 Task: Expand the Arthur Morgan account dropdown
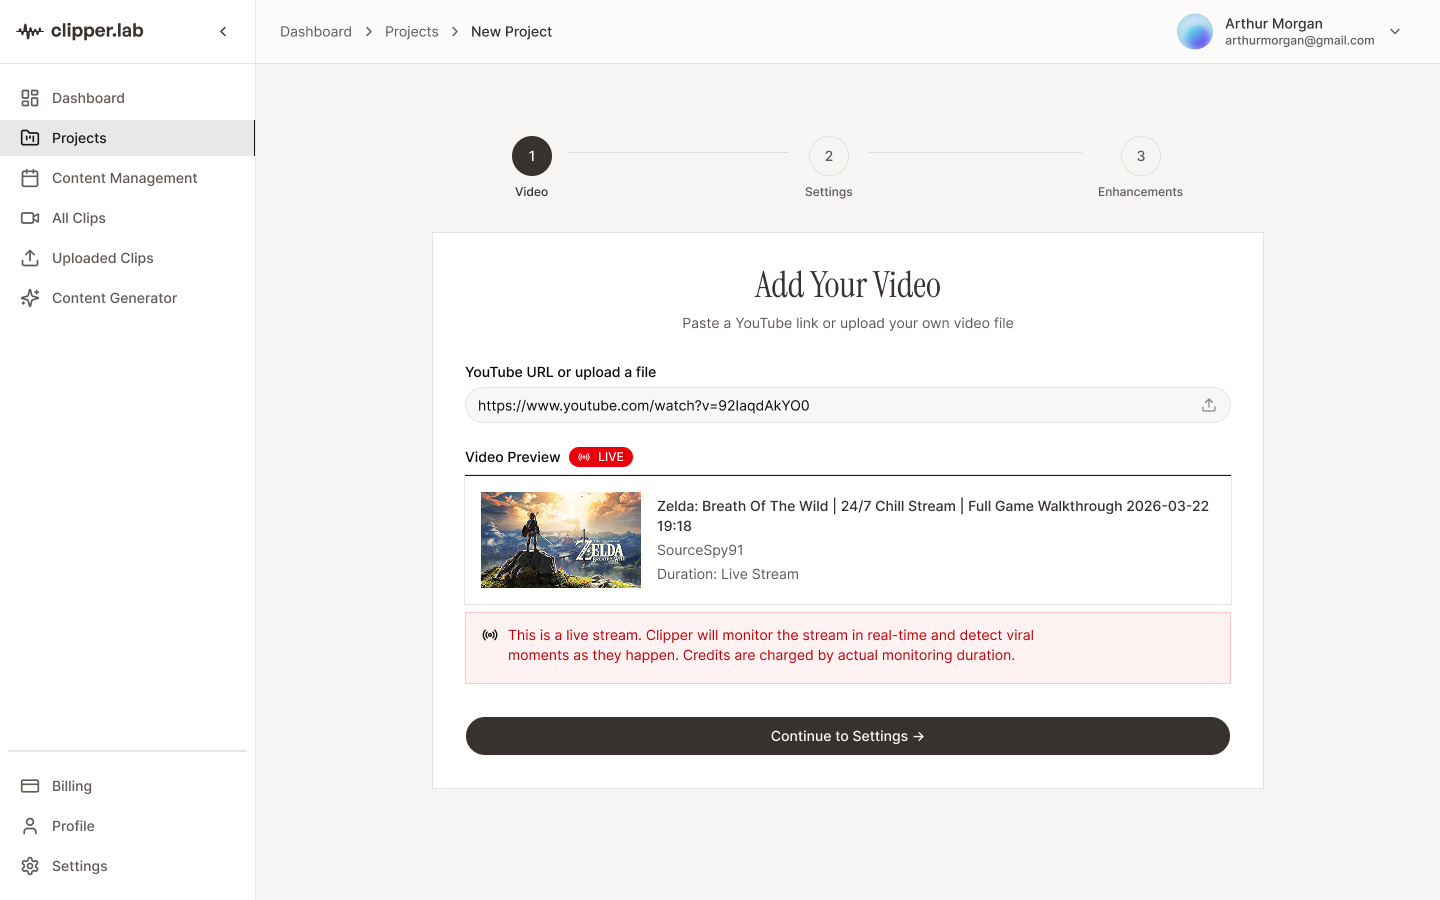(1395, 32)
